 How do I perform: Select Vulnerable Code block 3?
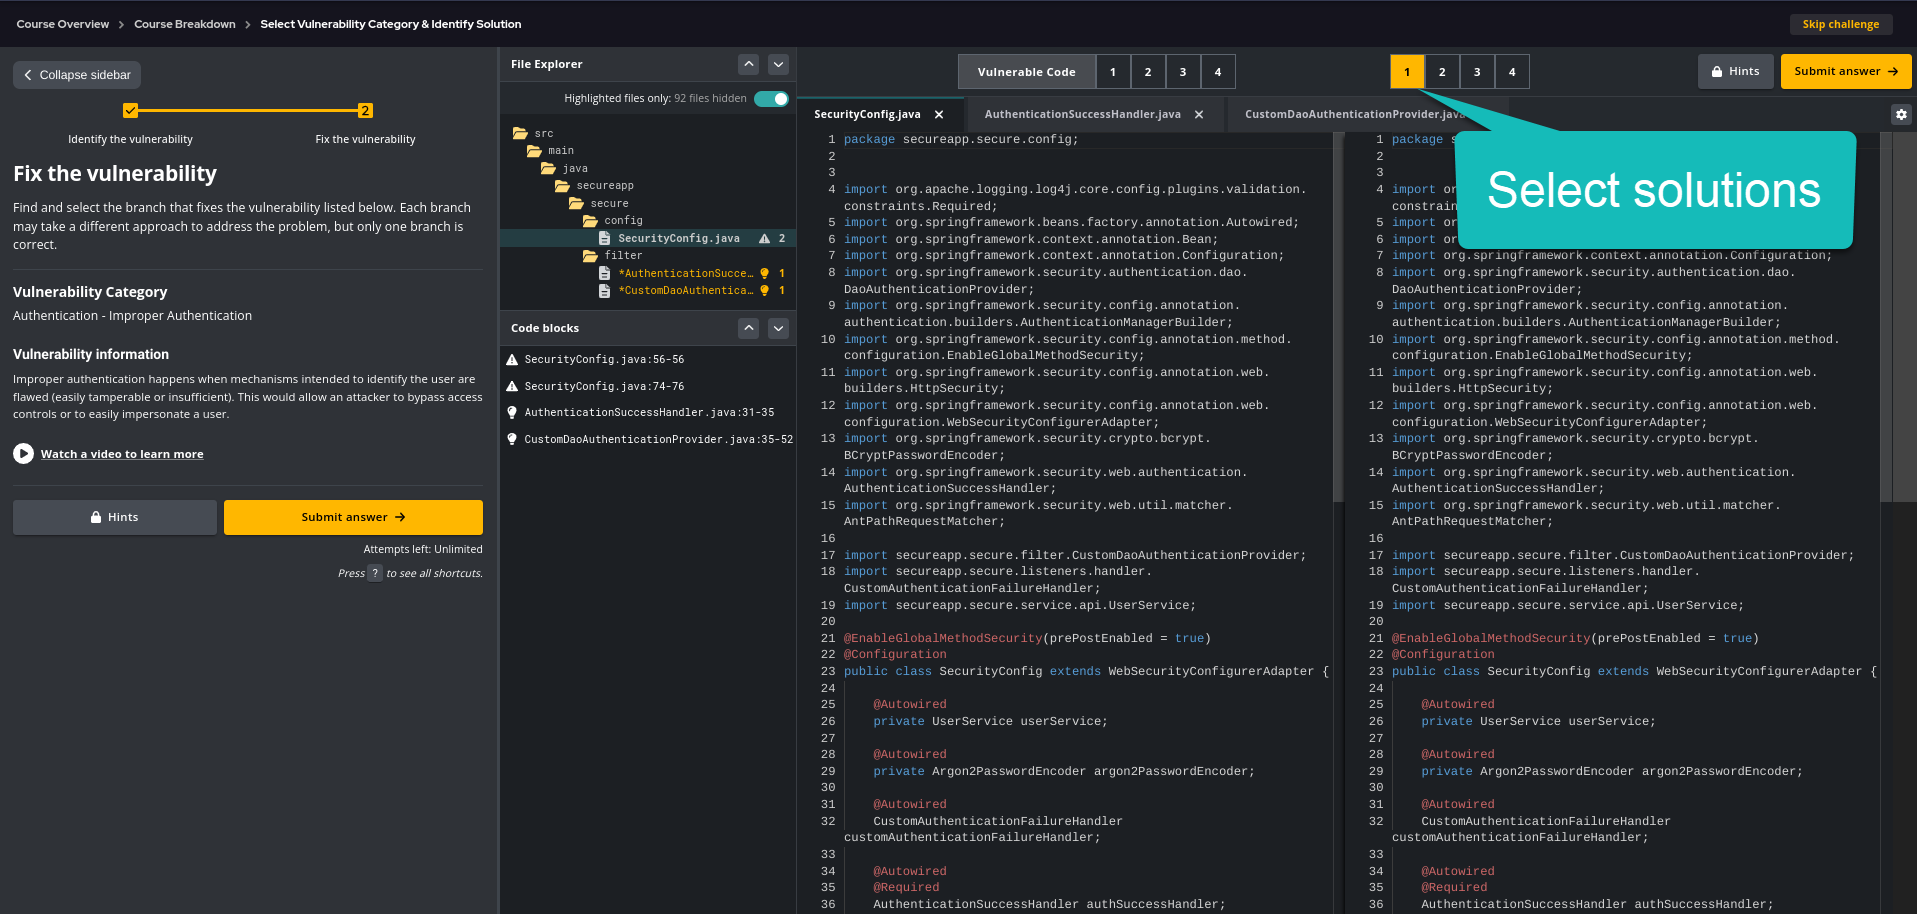[1182, 72]
